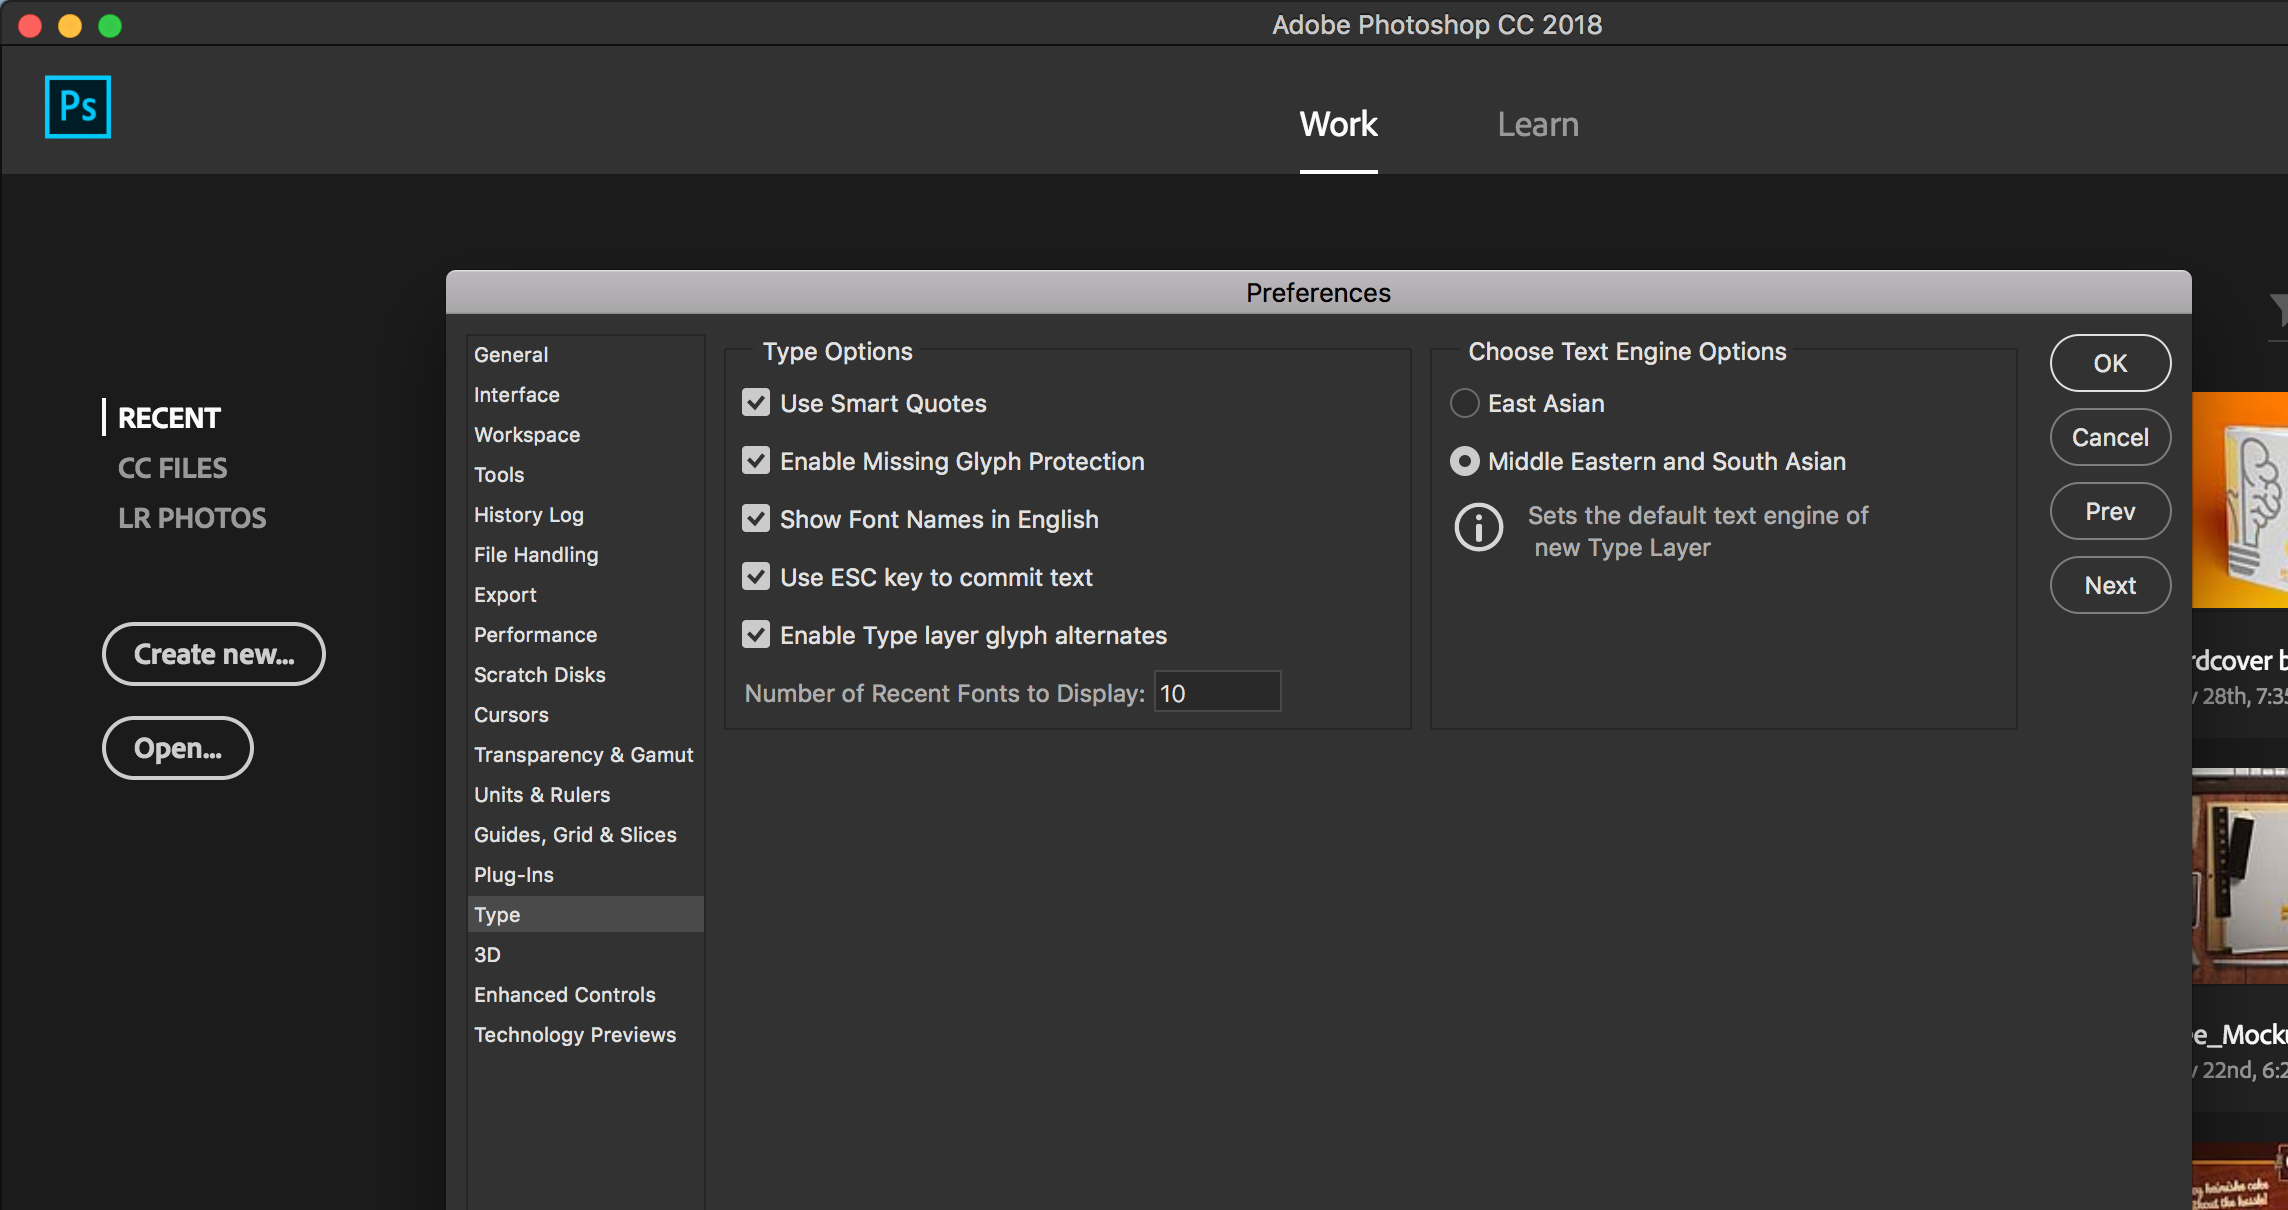Toggle Enable Missing Glyph Protection checkbox
The height and width of the screenshot is (1210, 2288).
(756, 461)
